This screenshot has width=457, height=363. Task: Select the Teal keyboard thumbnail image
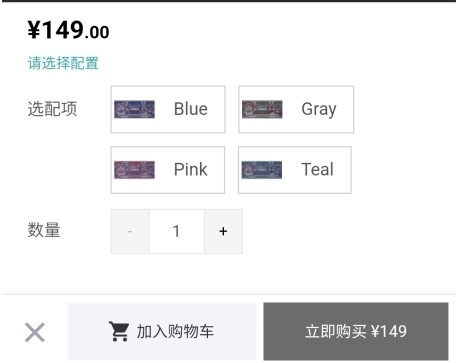pyautogui.click(x=262, y=170)
